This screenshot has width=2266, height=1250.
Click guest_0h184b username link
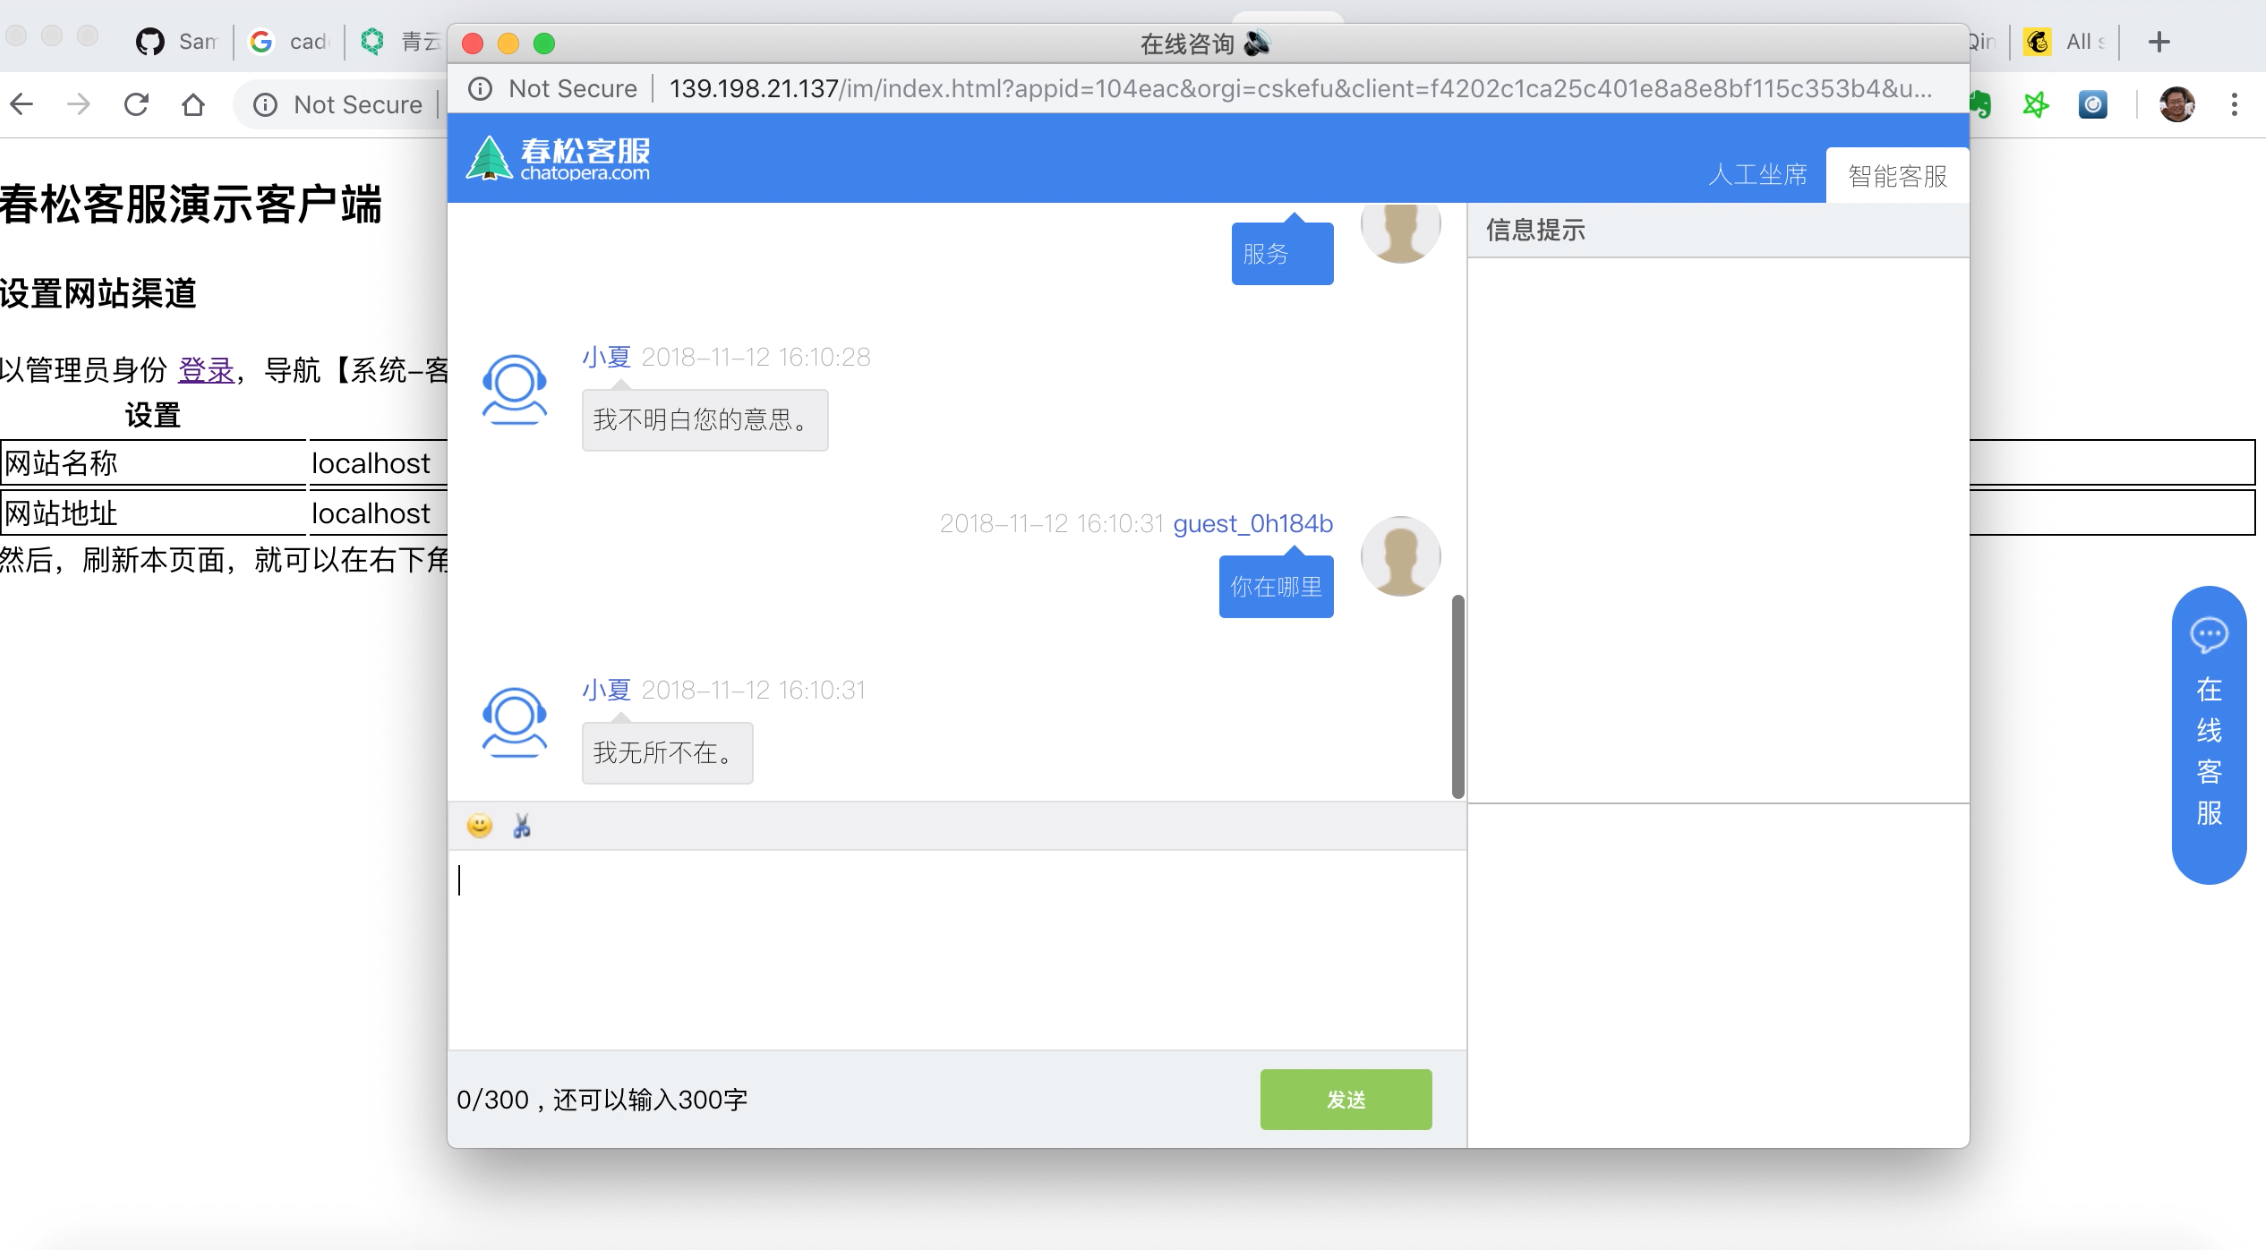click(1252, 523)
